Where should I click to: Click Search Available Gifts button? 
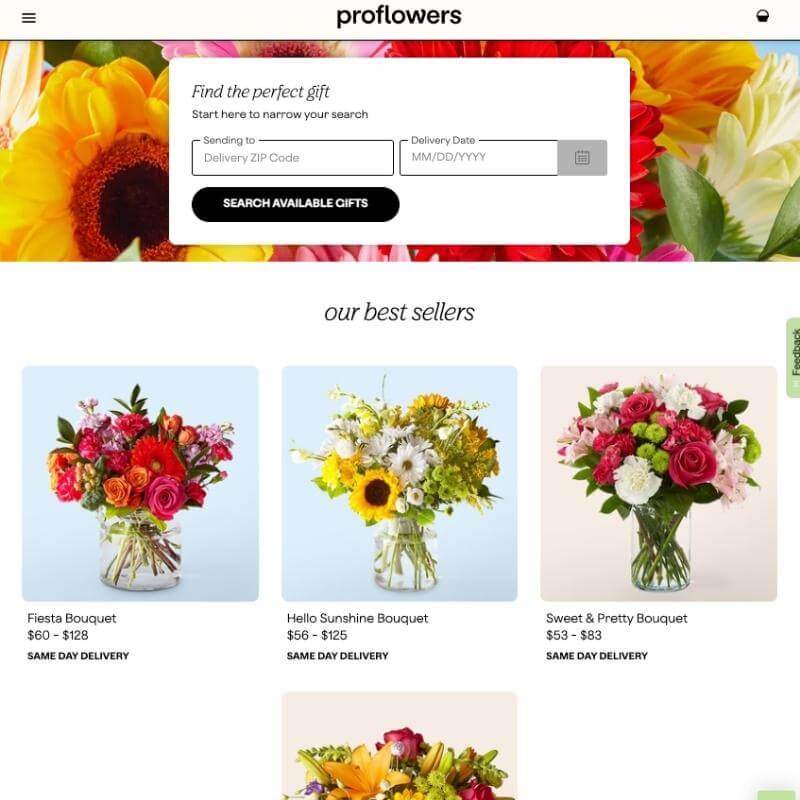click(x=295, y=204)
